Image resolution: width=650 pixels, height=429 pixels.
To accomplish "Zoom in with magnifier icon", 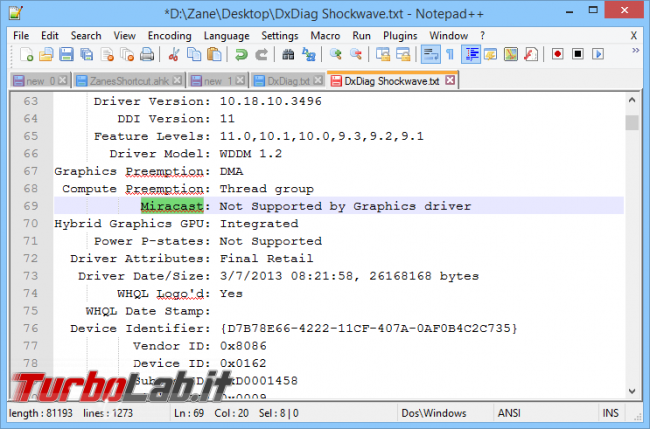I will pyautogui.click(x=335, y=54).
